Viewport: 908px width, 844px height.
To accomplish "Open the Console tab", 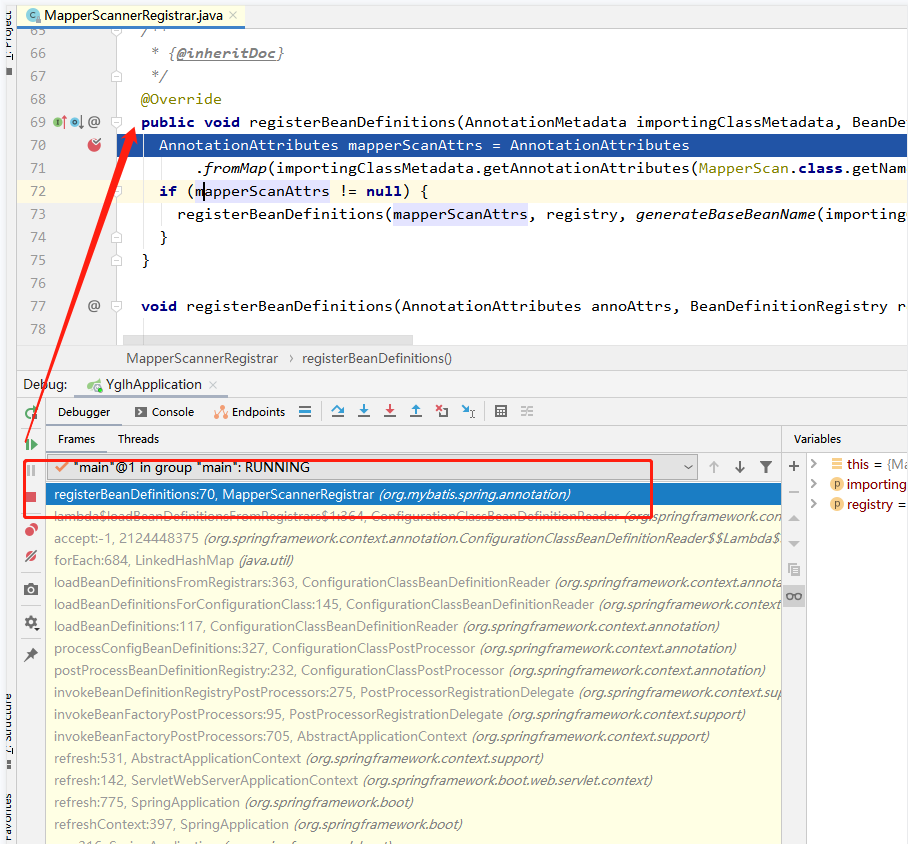I will coord(164,412).
